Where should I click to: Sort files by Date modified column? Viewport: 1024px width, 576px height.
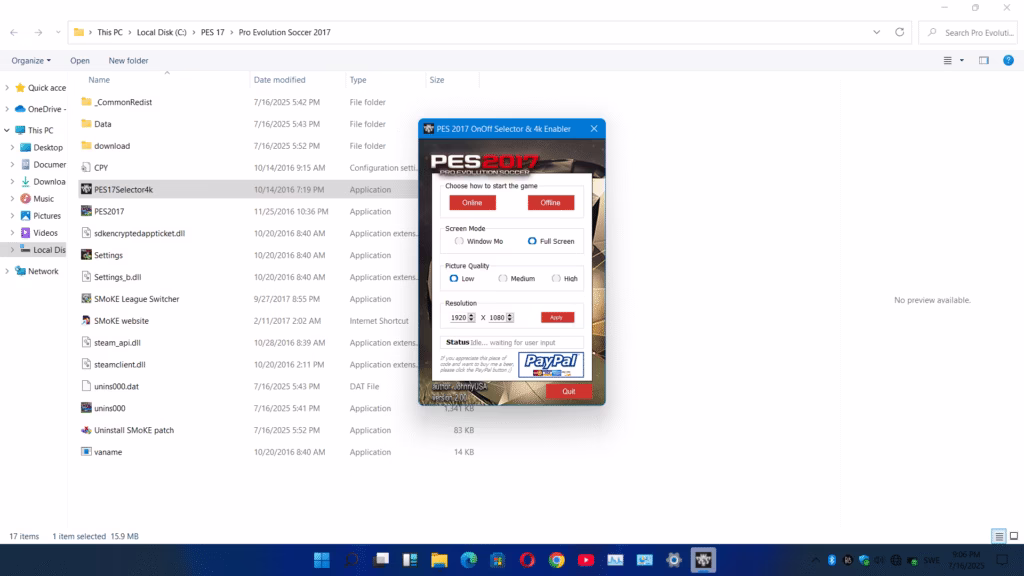click(x=280, y=80)
